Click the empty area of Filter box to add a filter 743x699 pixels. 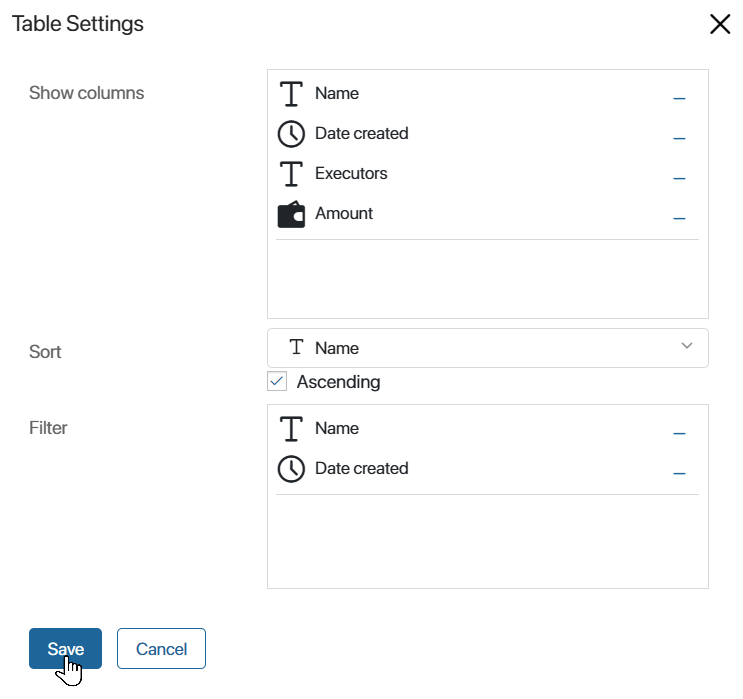488,540
